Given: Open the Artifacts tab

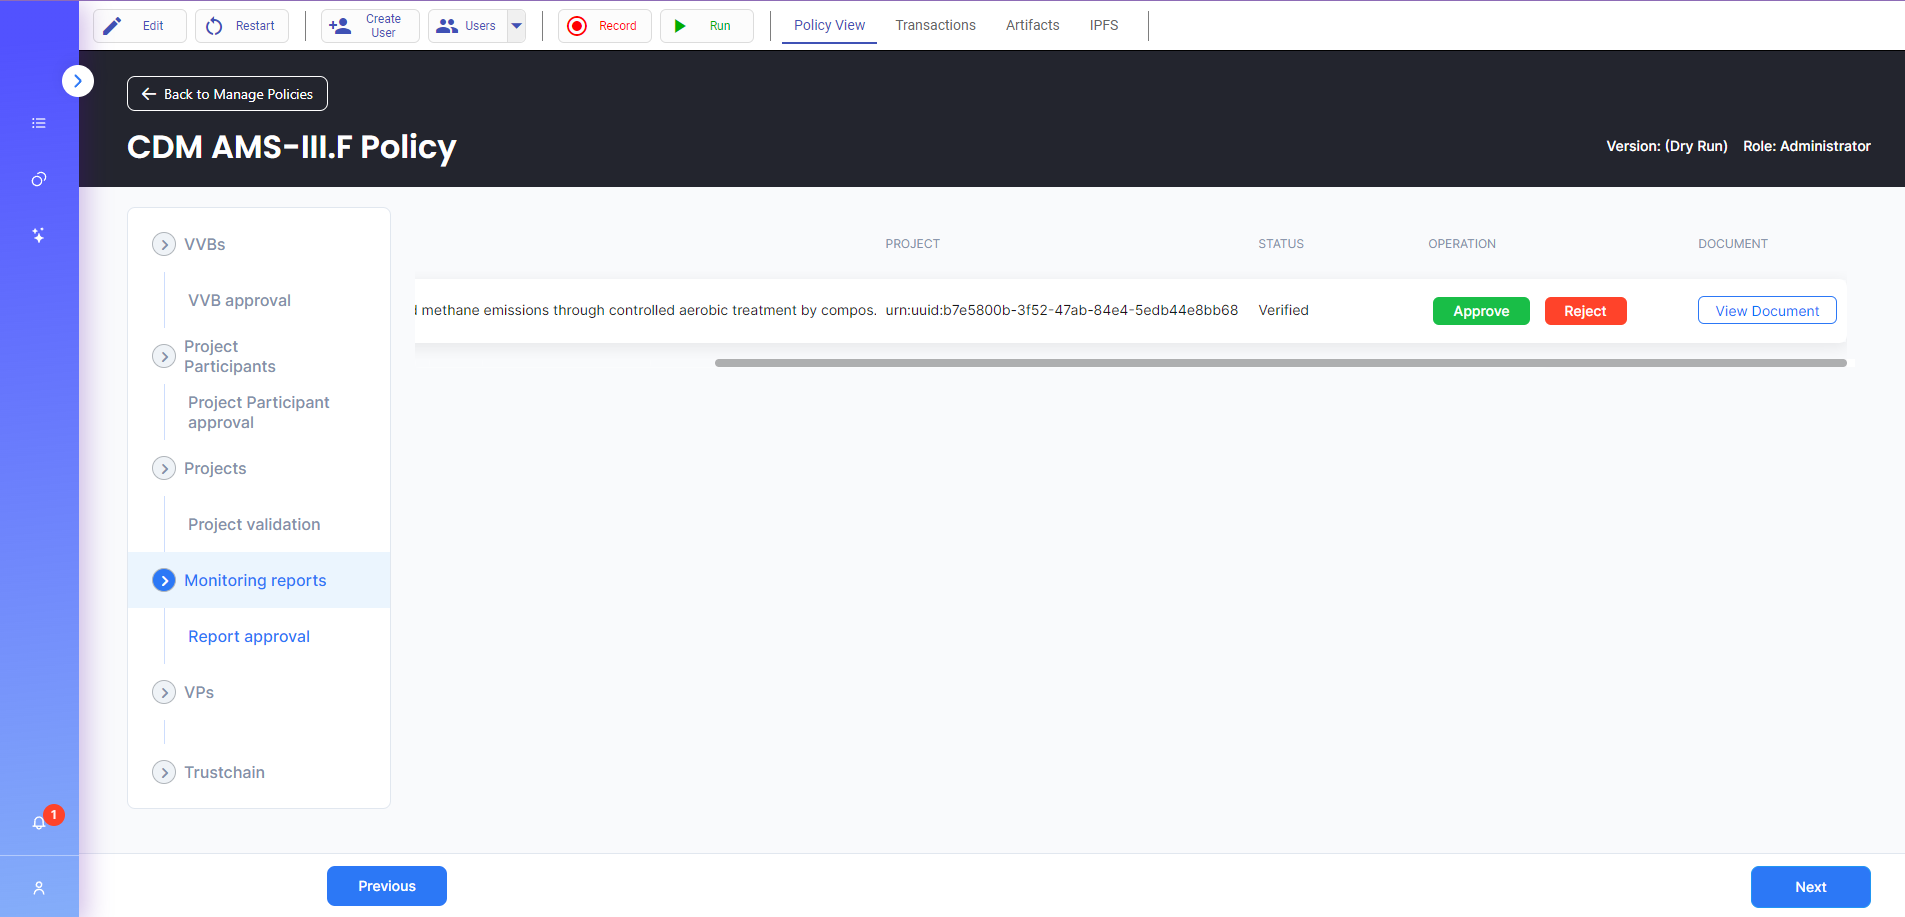Looking at the screenshot, I should click(1032, 25).
